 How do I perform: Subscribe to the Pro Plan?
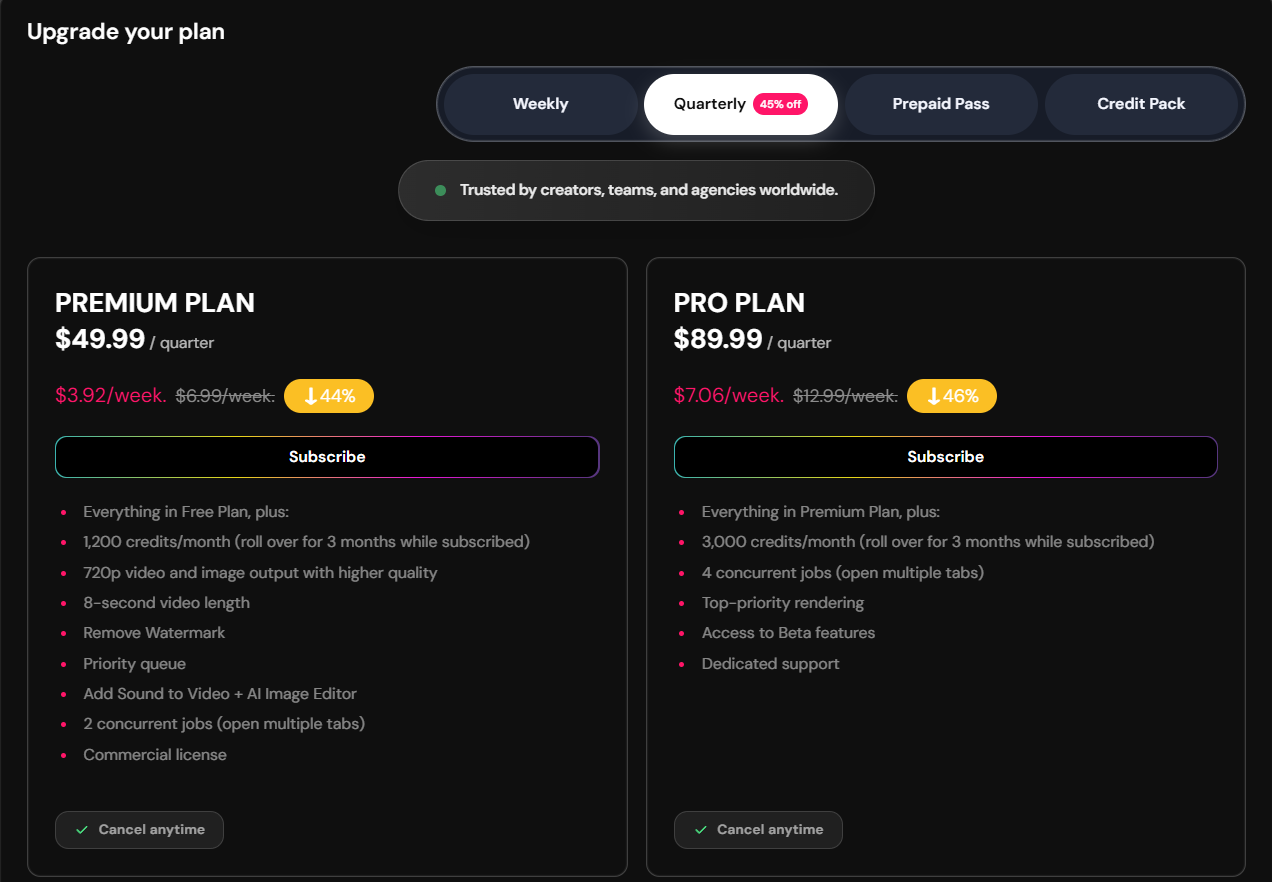(945, 457)
